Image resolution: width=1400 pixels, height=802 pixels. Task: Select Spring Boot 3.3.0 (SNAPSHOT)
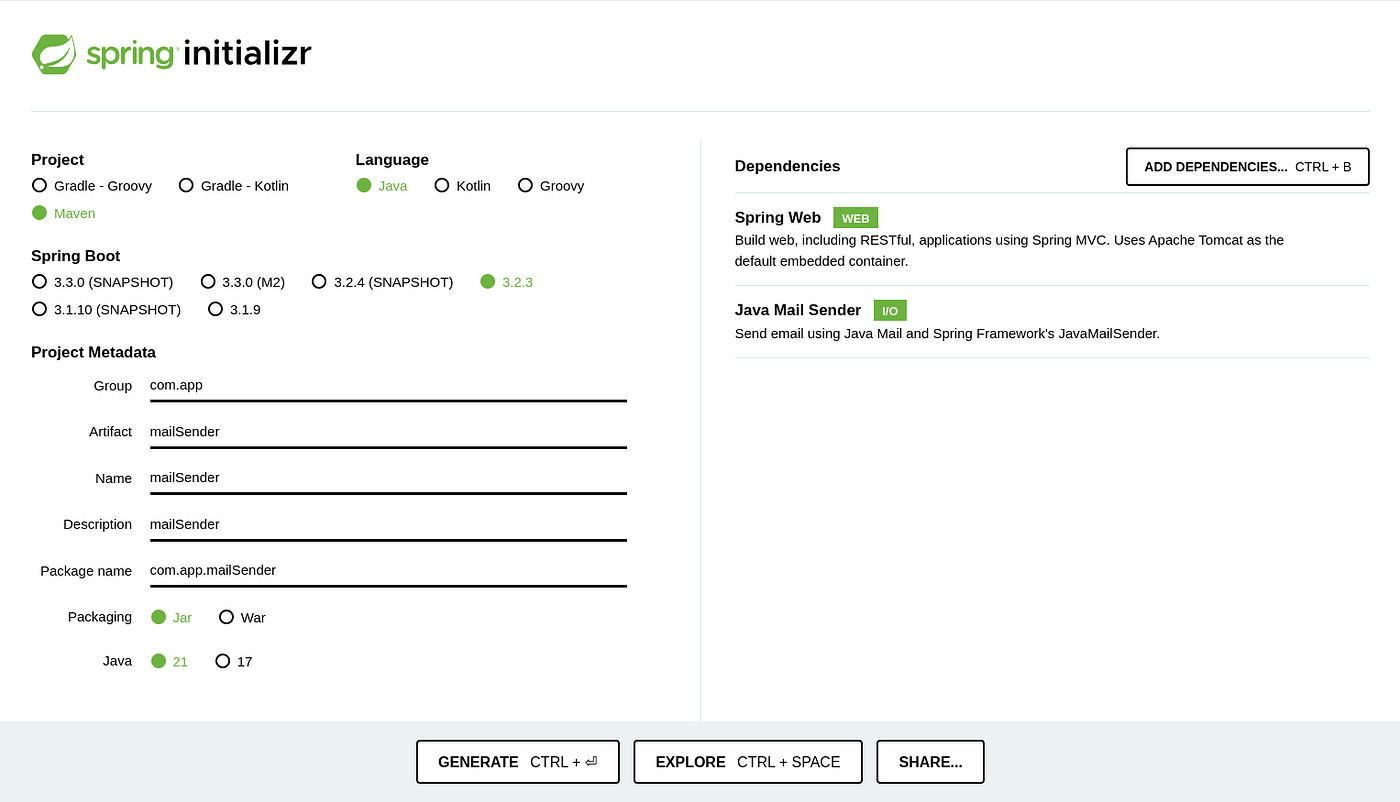point(103,282)
